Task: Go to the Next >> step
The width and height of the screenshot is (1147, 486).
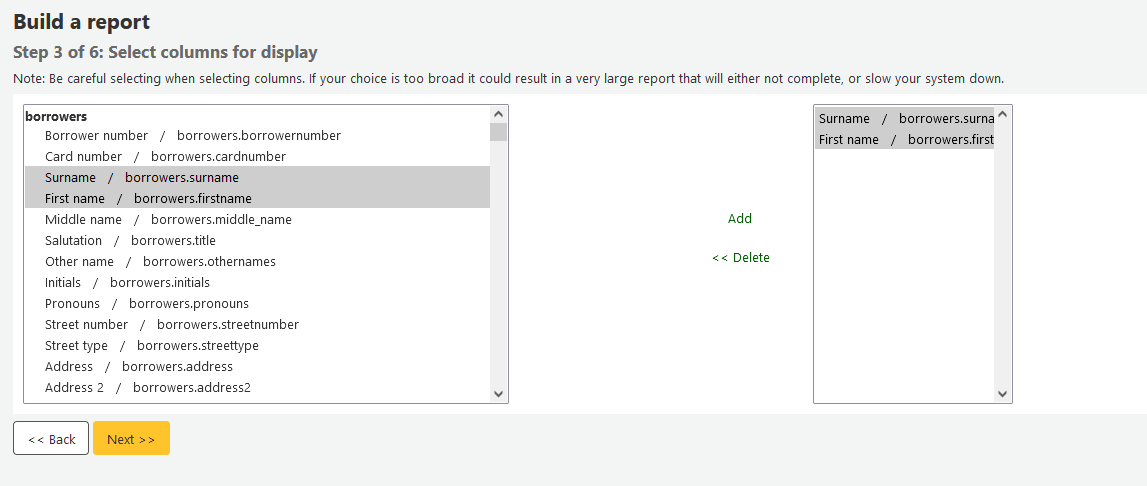Action: (131, 439)
